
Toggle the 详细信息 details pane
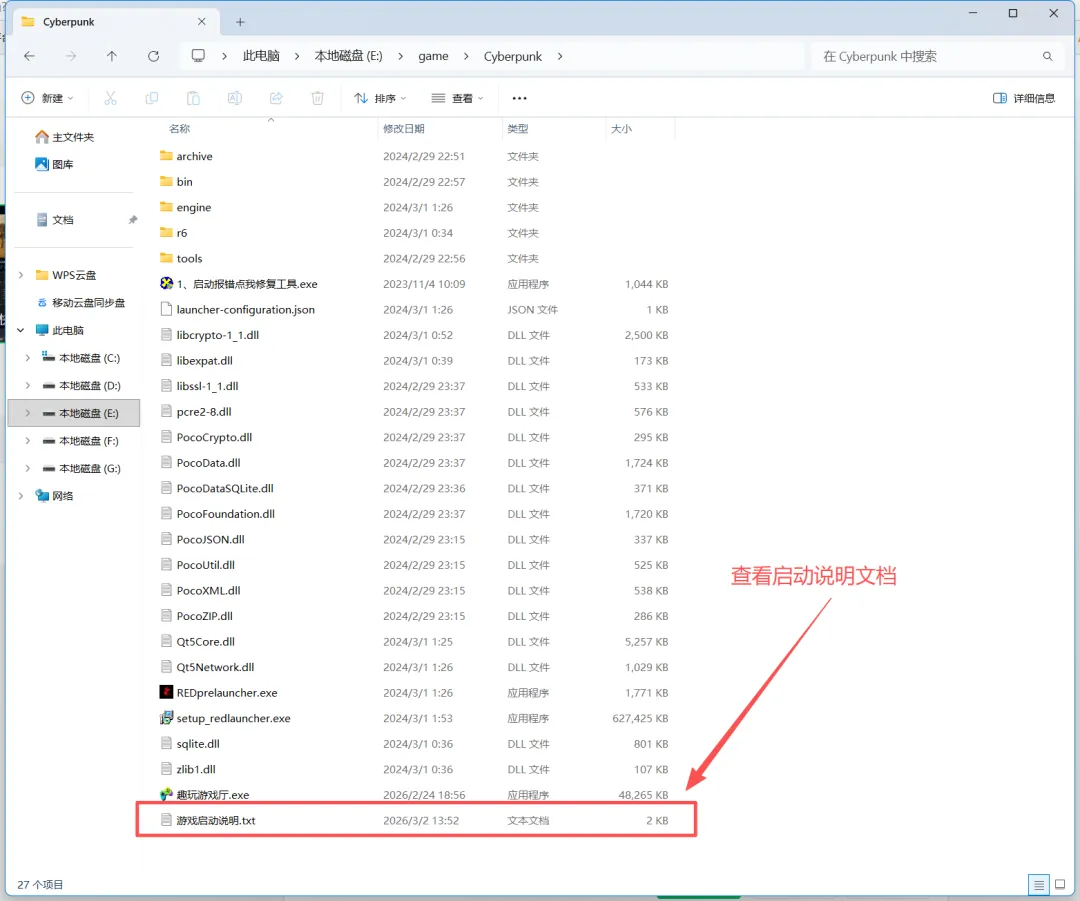[1024, 99]
